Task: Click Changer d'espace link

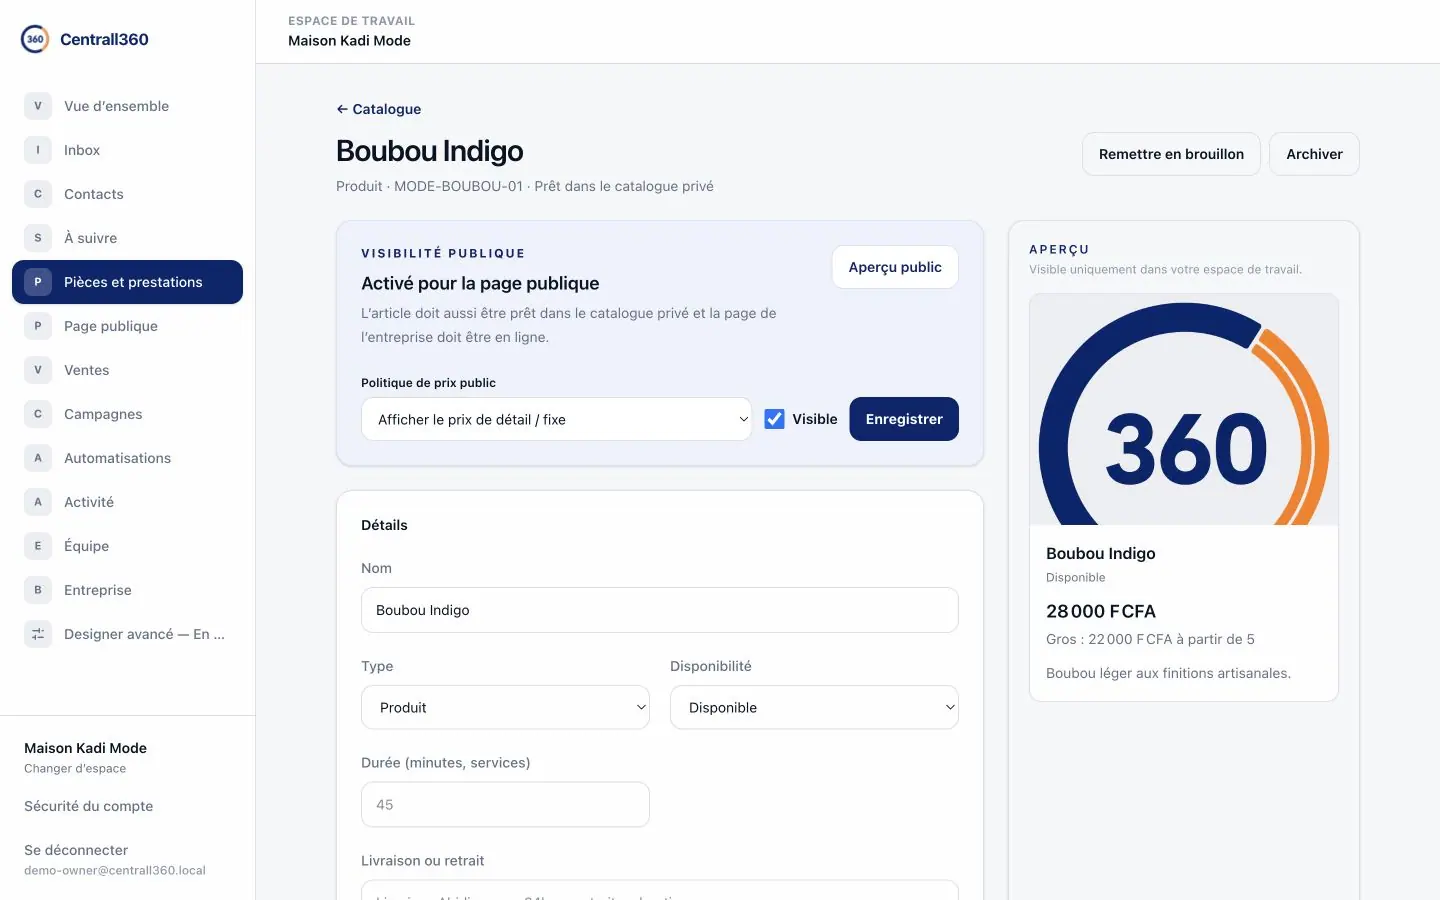Action: click(x=75, y=769)
